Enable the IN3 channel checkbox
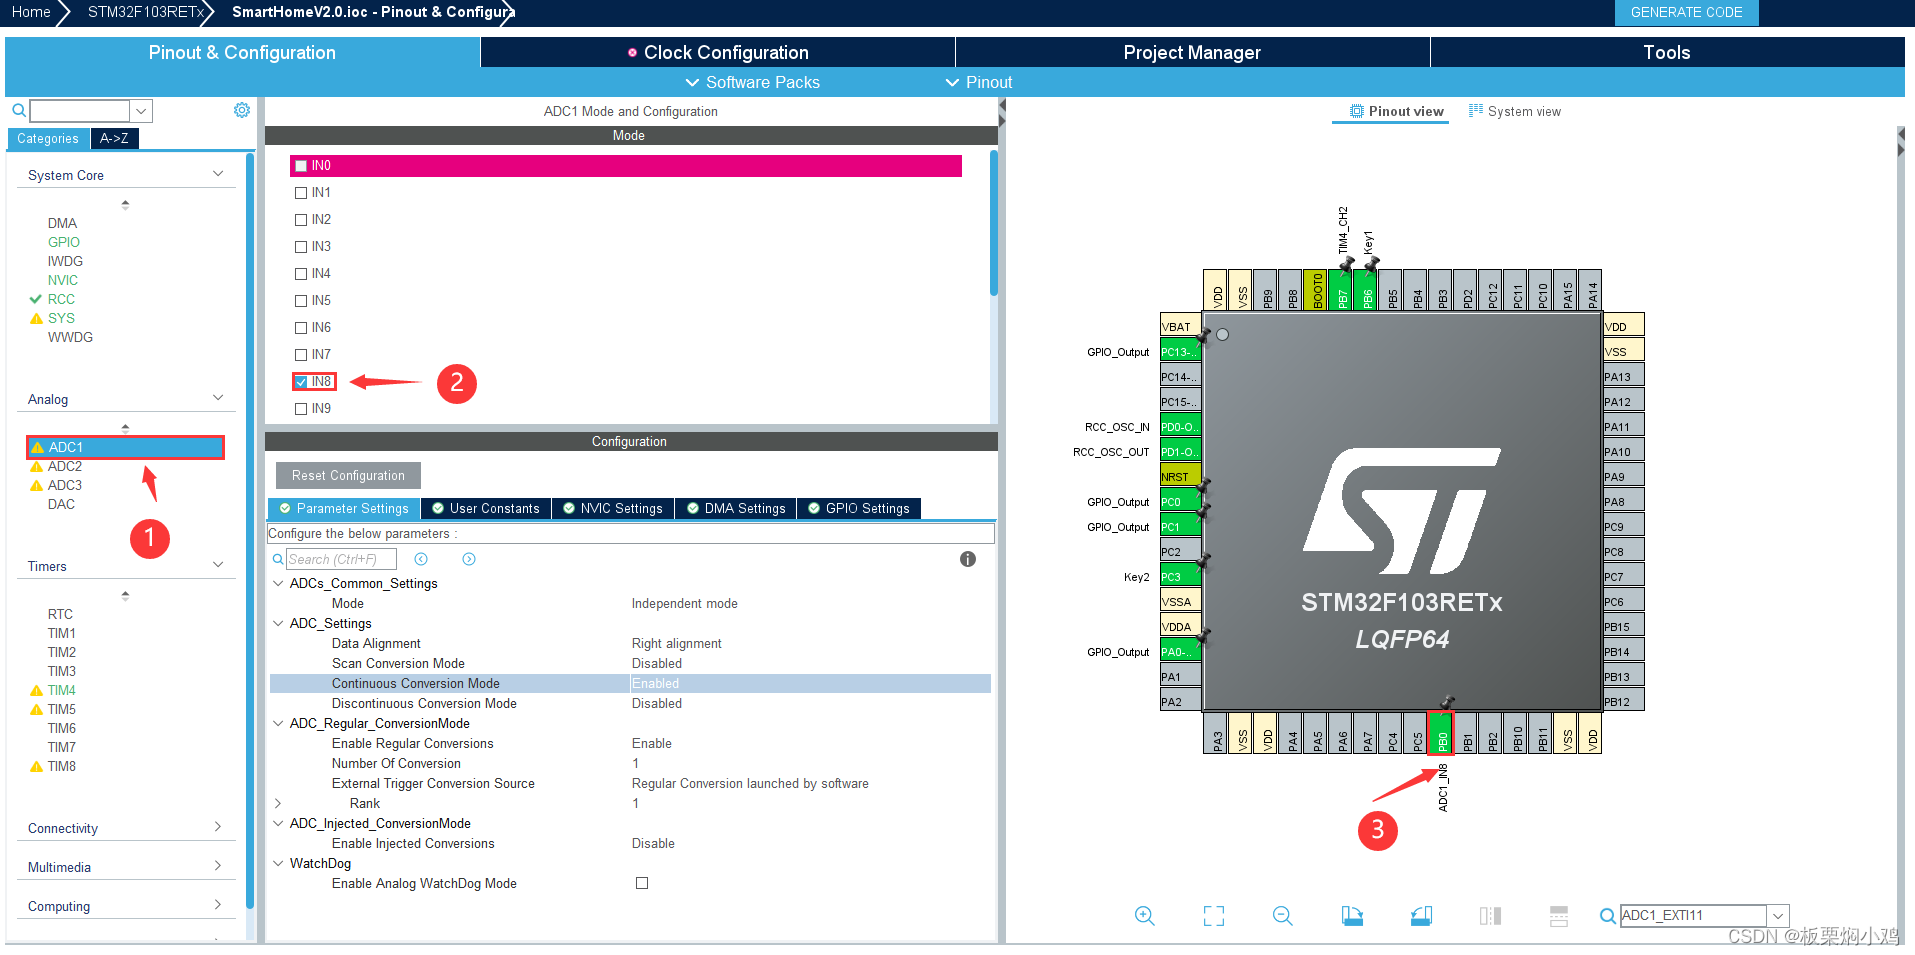Viewport: 1915px width, 955px height. pyautogui.click(x=301, y=247)
